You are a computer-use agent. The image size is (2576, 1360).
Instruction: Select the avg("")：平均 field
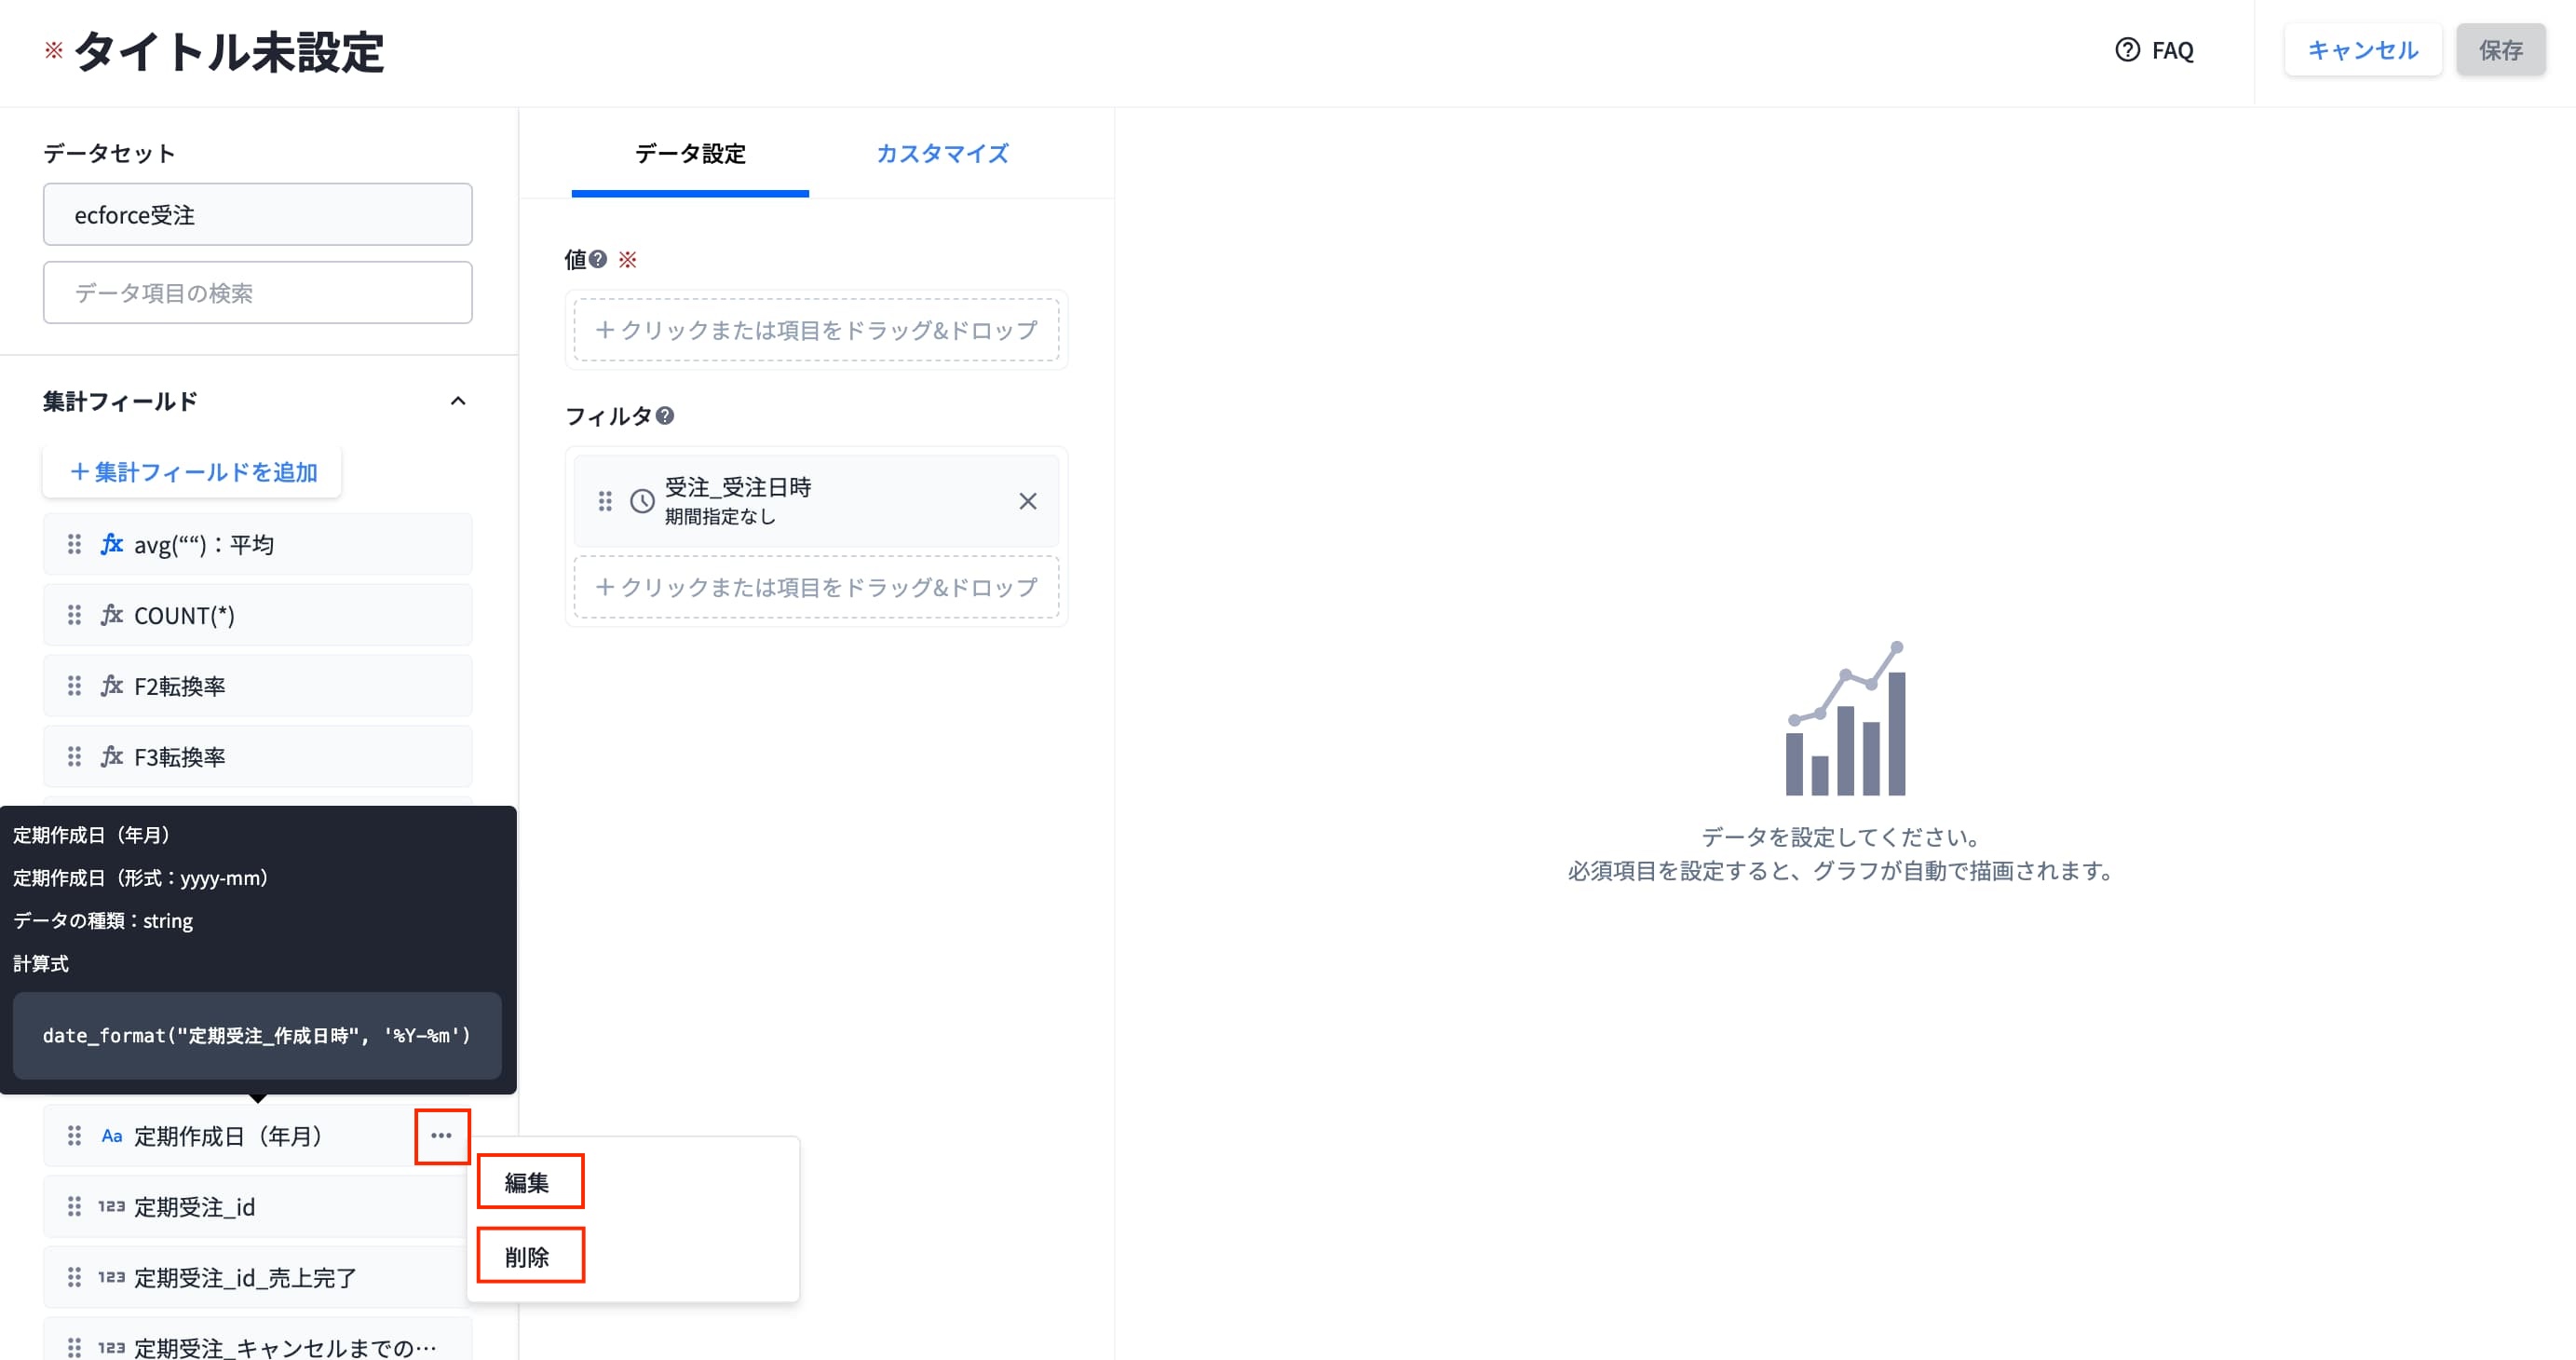pos(257,544)
